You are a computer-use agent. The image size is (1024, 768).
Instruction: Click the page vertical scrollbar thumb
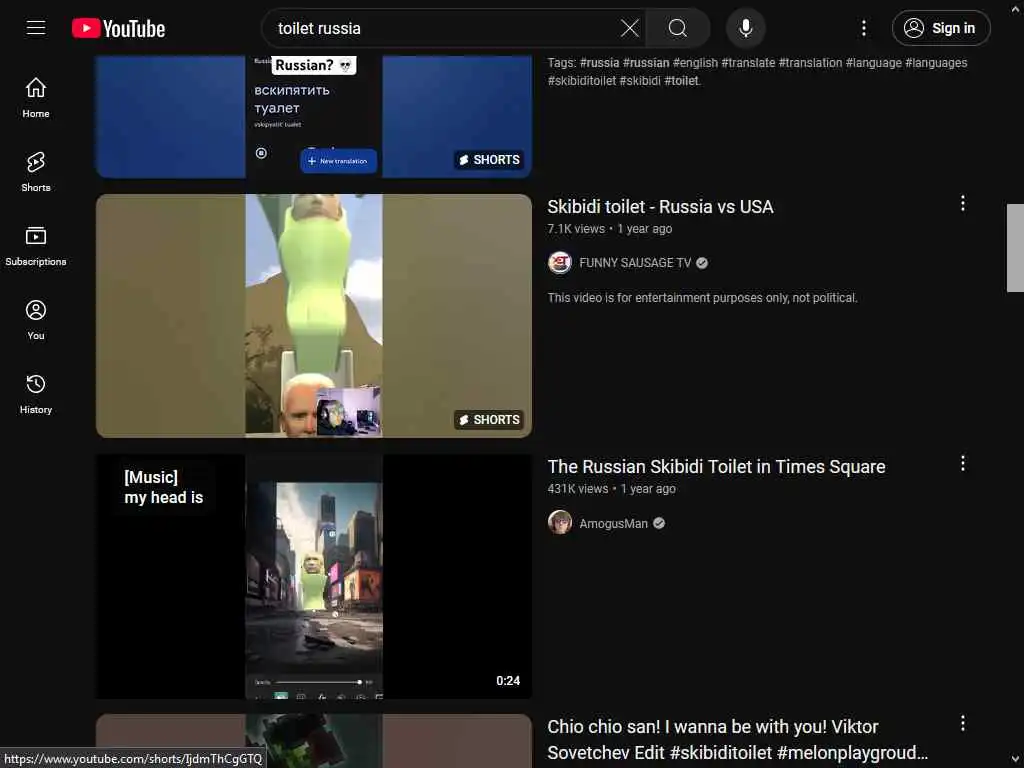[x=1015, y=248]
